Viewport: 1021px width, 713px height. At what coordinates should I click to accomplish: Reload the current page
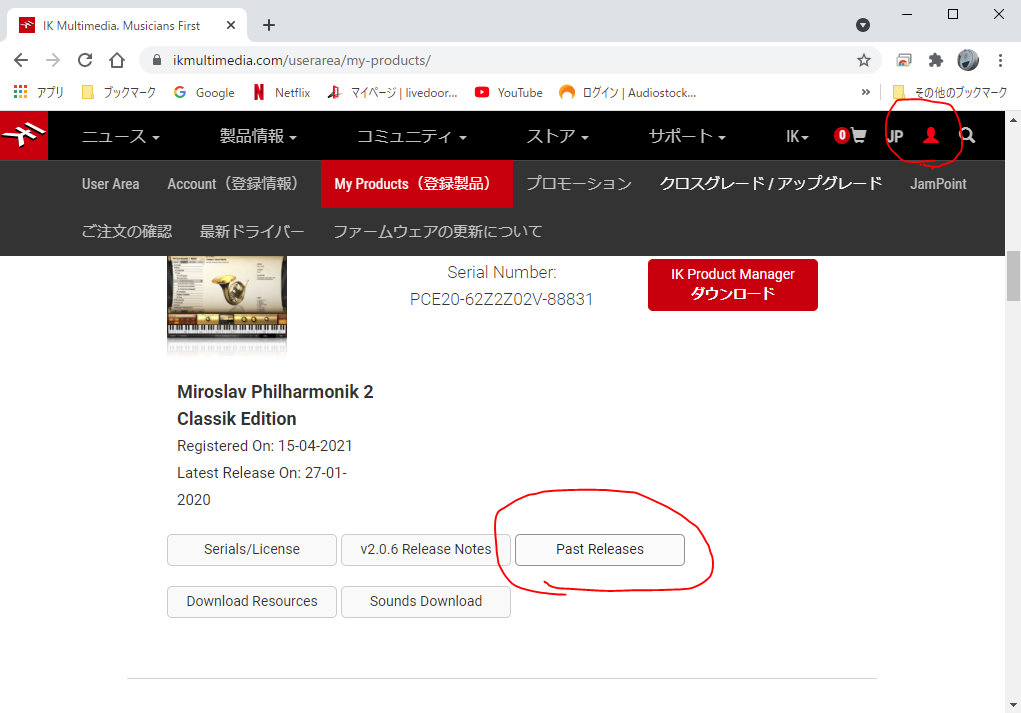(x=85, y=61)
